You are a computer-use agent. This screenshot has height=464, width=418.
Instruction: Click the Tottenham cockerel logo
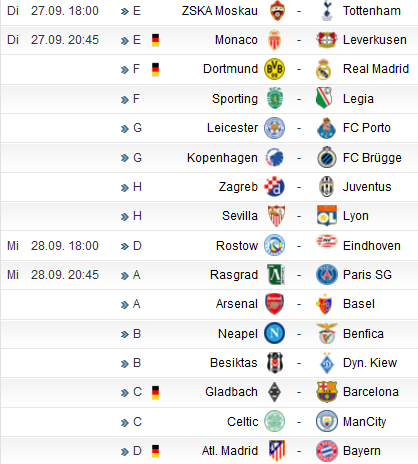[x=327, y=11]
